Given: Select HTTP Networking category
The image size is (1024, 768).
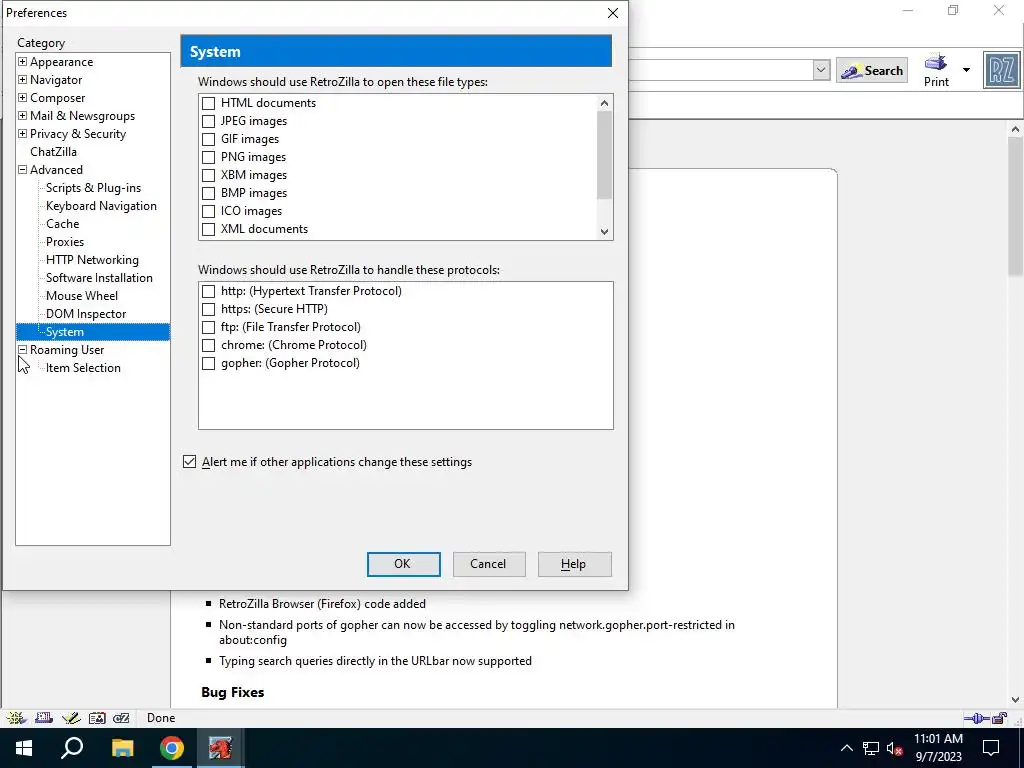Looking at the screenshot, I should (92, 260).
